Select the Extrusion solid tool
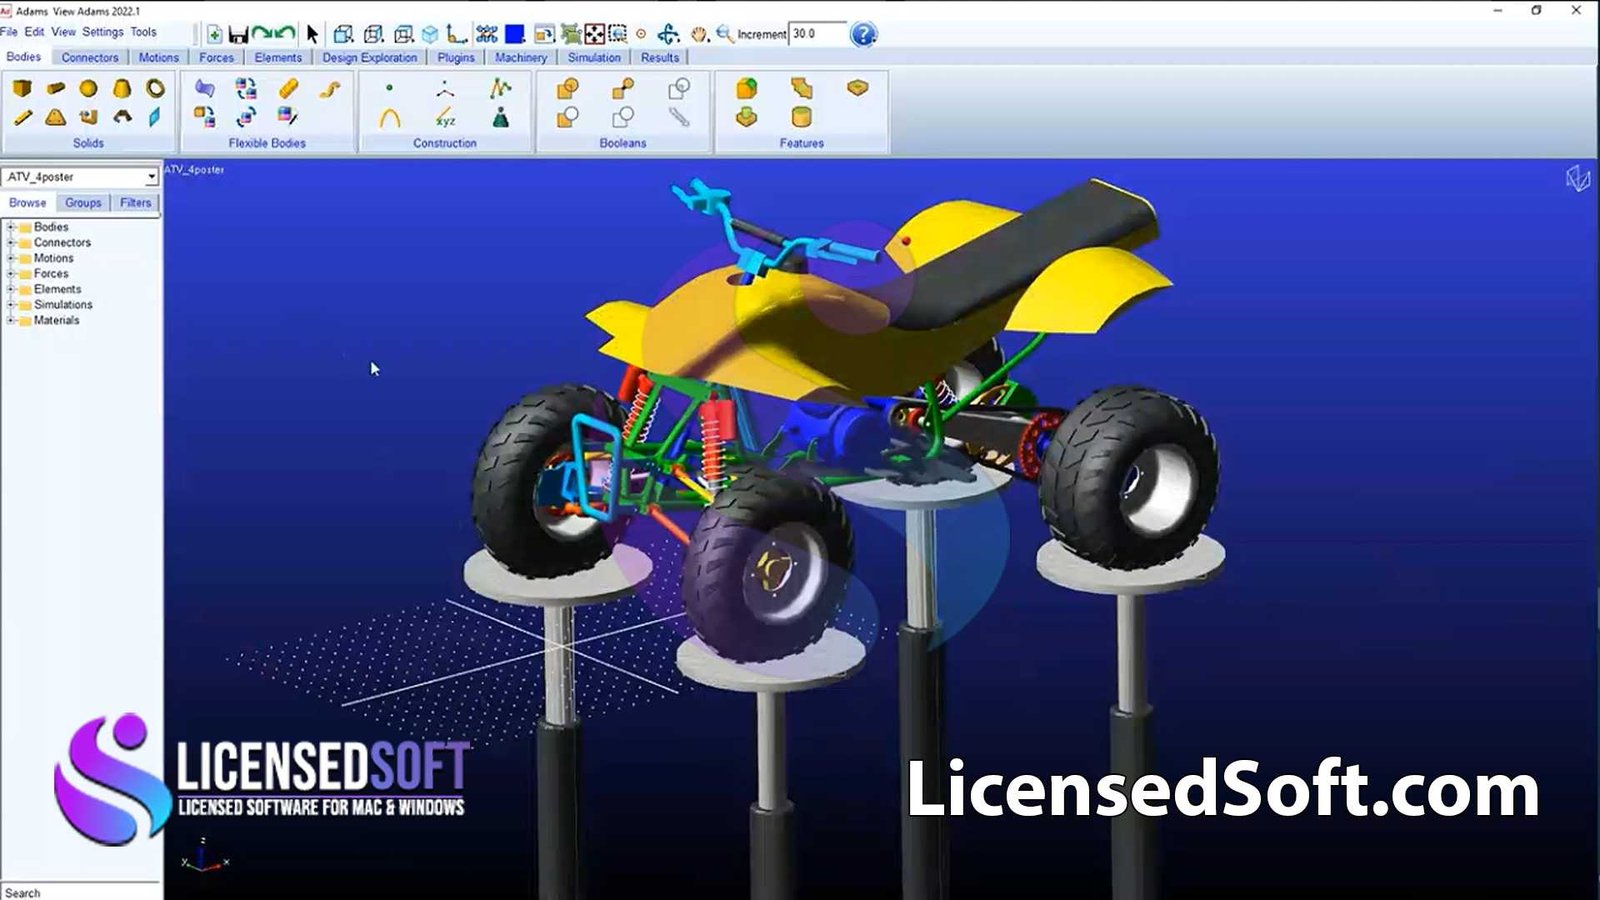1600x900 pixels. click(x=88, y=117)
